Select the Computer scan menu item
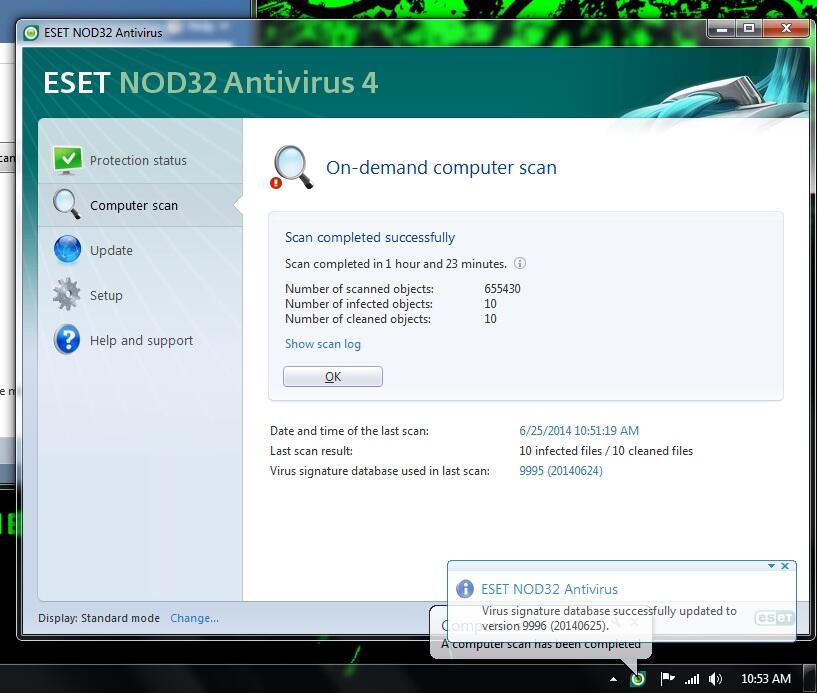 (x=140, y=205)
